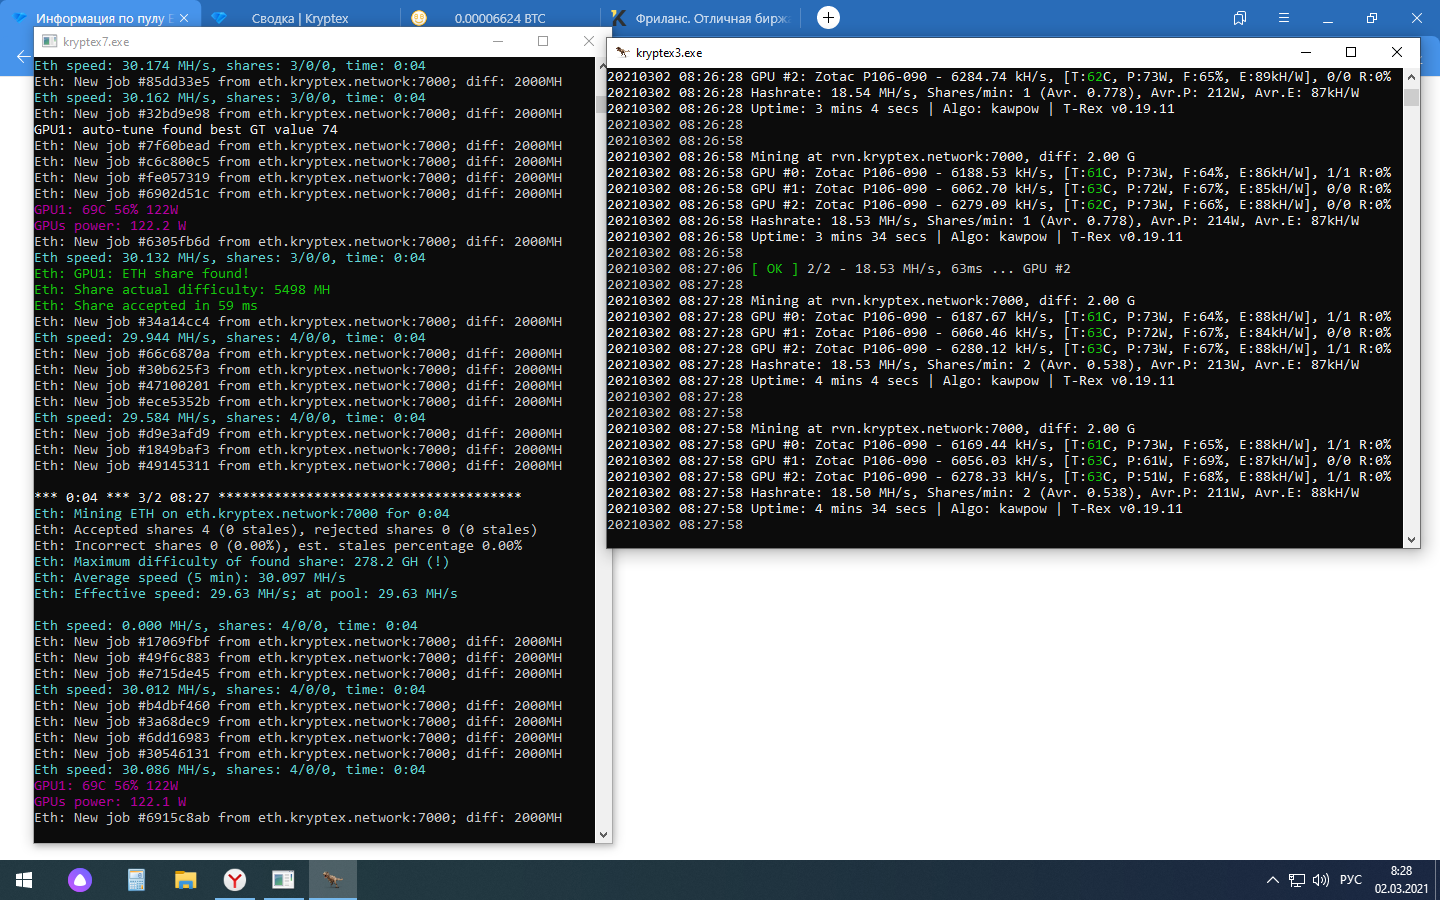Select 'GPUs power: 122.2 W' line

coord(110,226)
